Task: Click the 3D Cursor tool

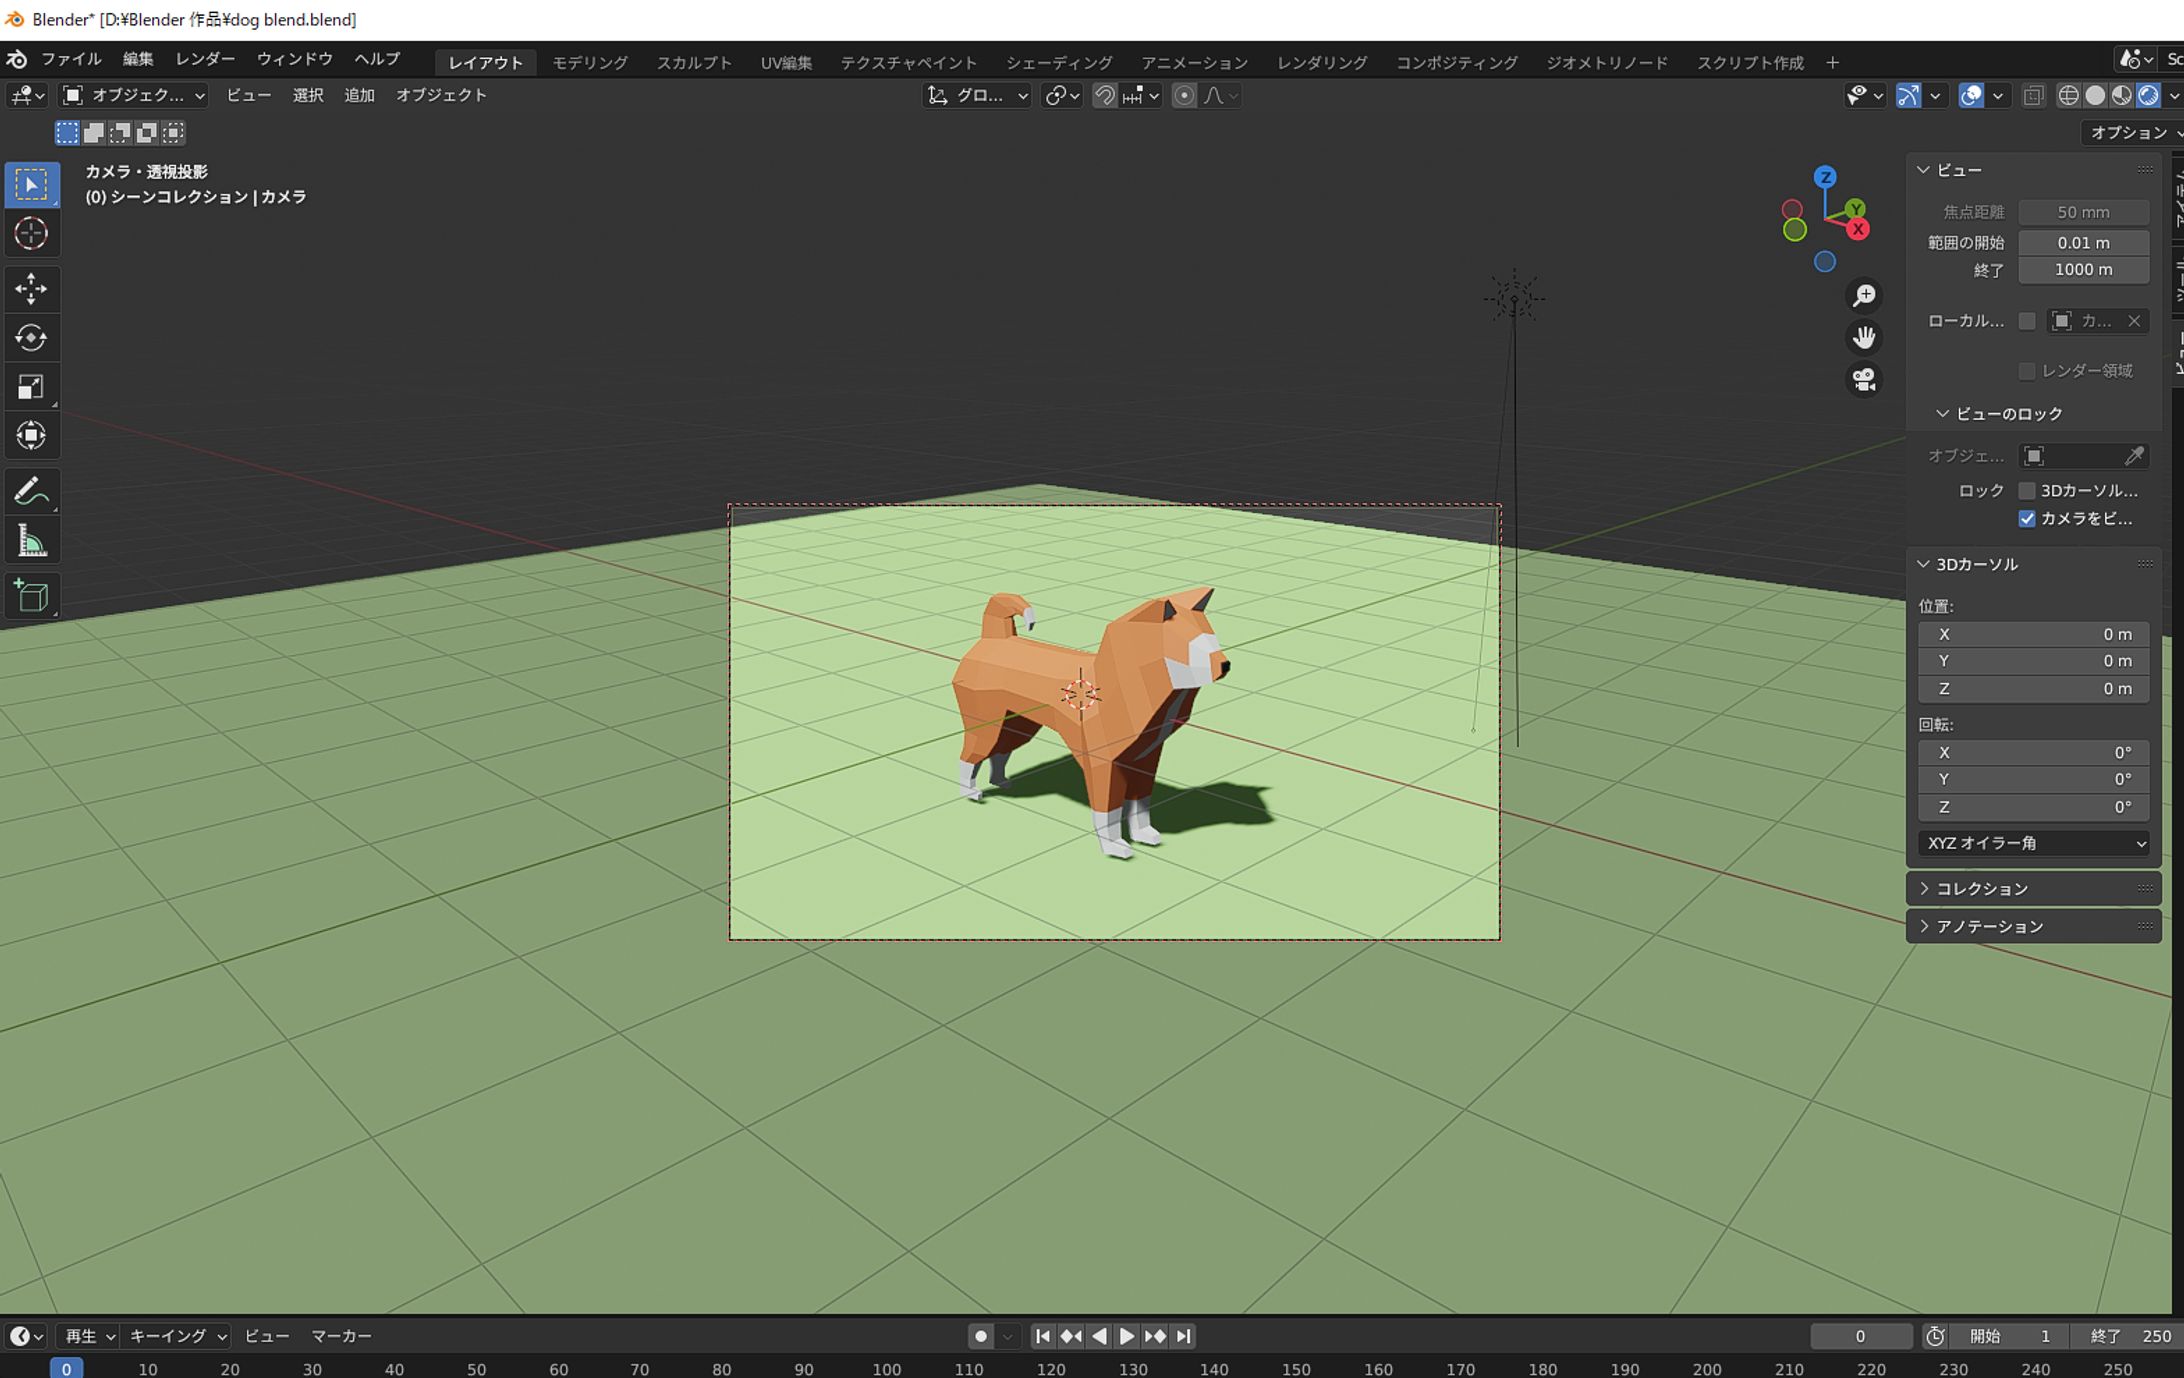Action: click(x=31, y=234)
